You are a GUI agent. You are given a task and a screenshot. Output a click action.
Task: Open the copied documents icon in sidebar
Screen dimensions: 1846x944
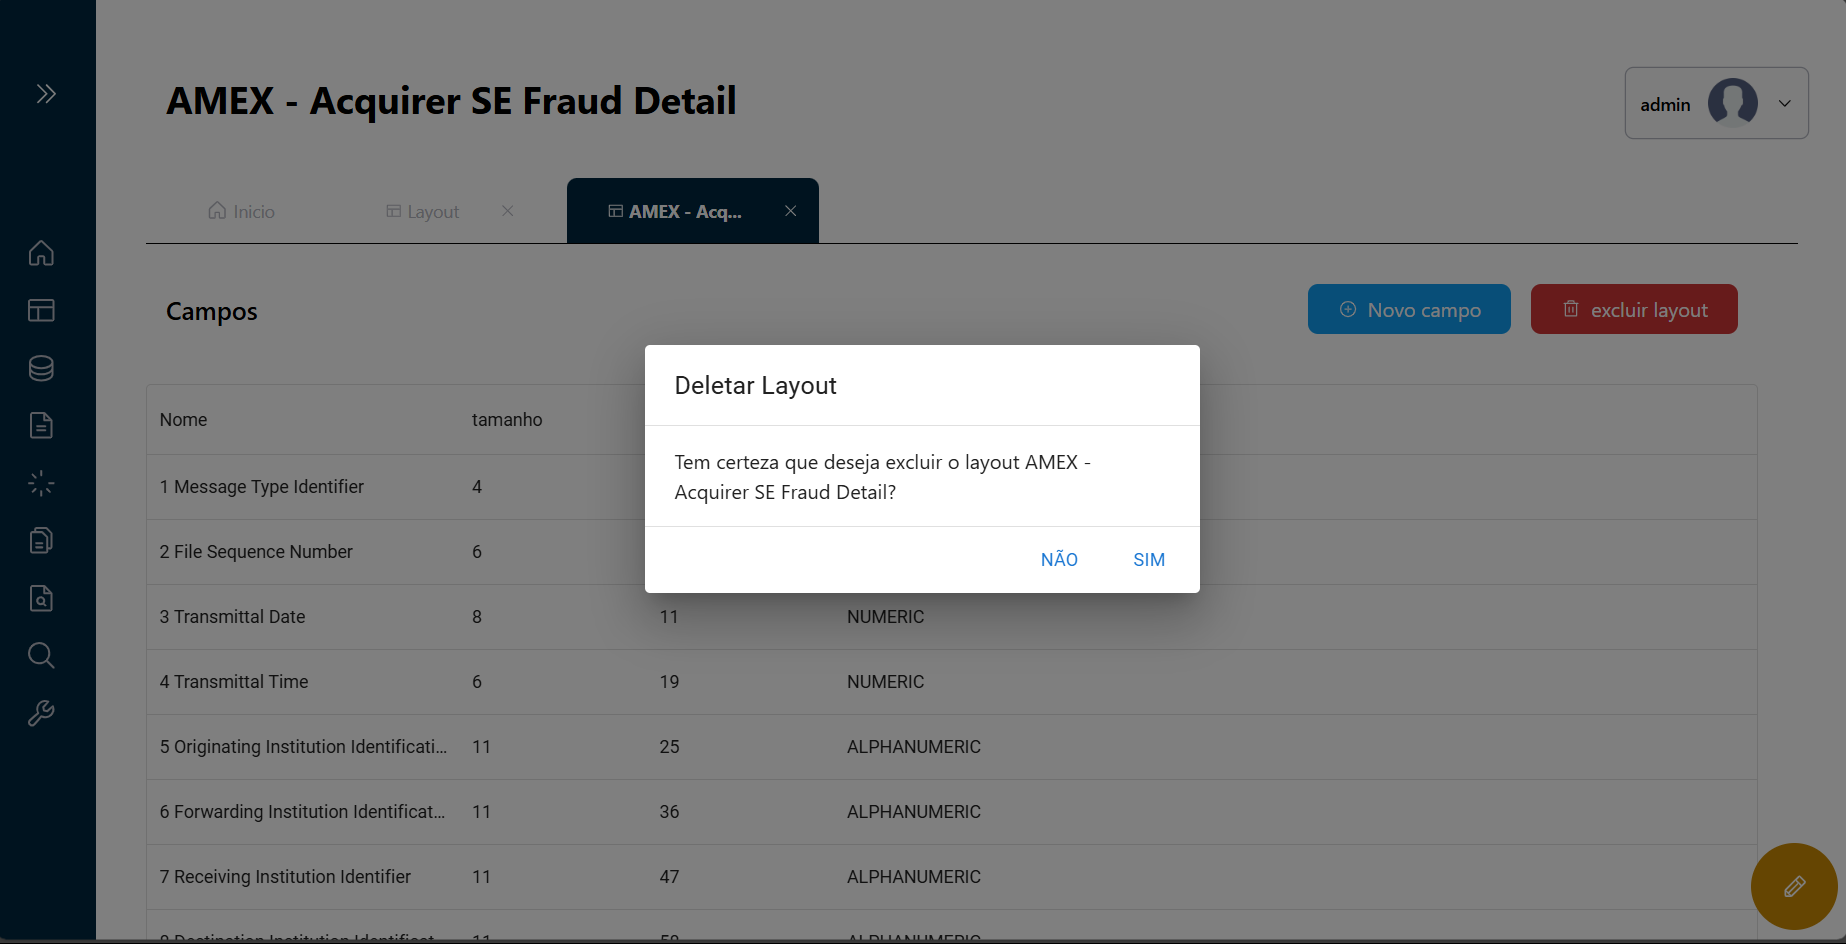[x=41, y=541]
